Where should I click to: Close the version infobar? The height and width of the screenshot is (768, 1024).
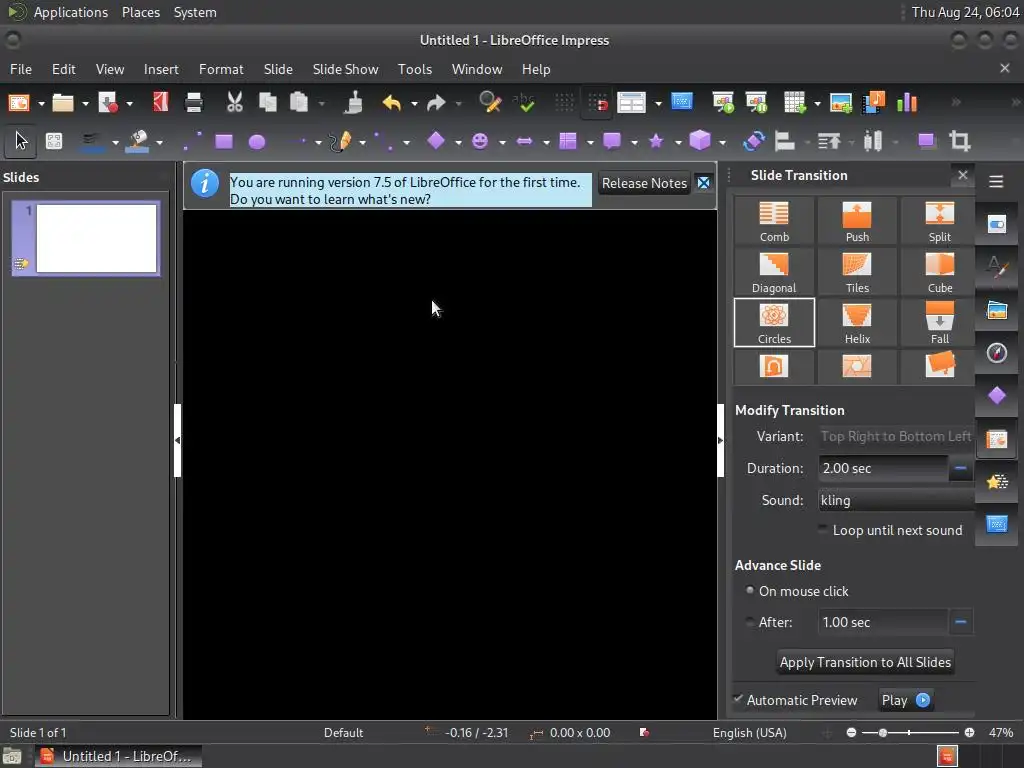click(x=703, y=183)
